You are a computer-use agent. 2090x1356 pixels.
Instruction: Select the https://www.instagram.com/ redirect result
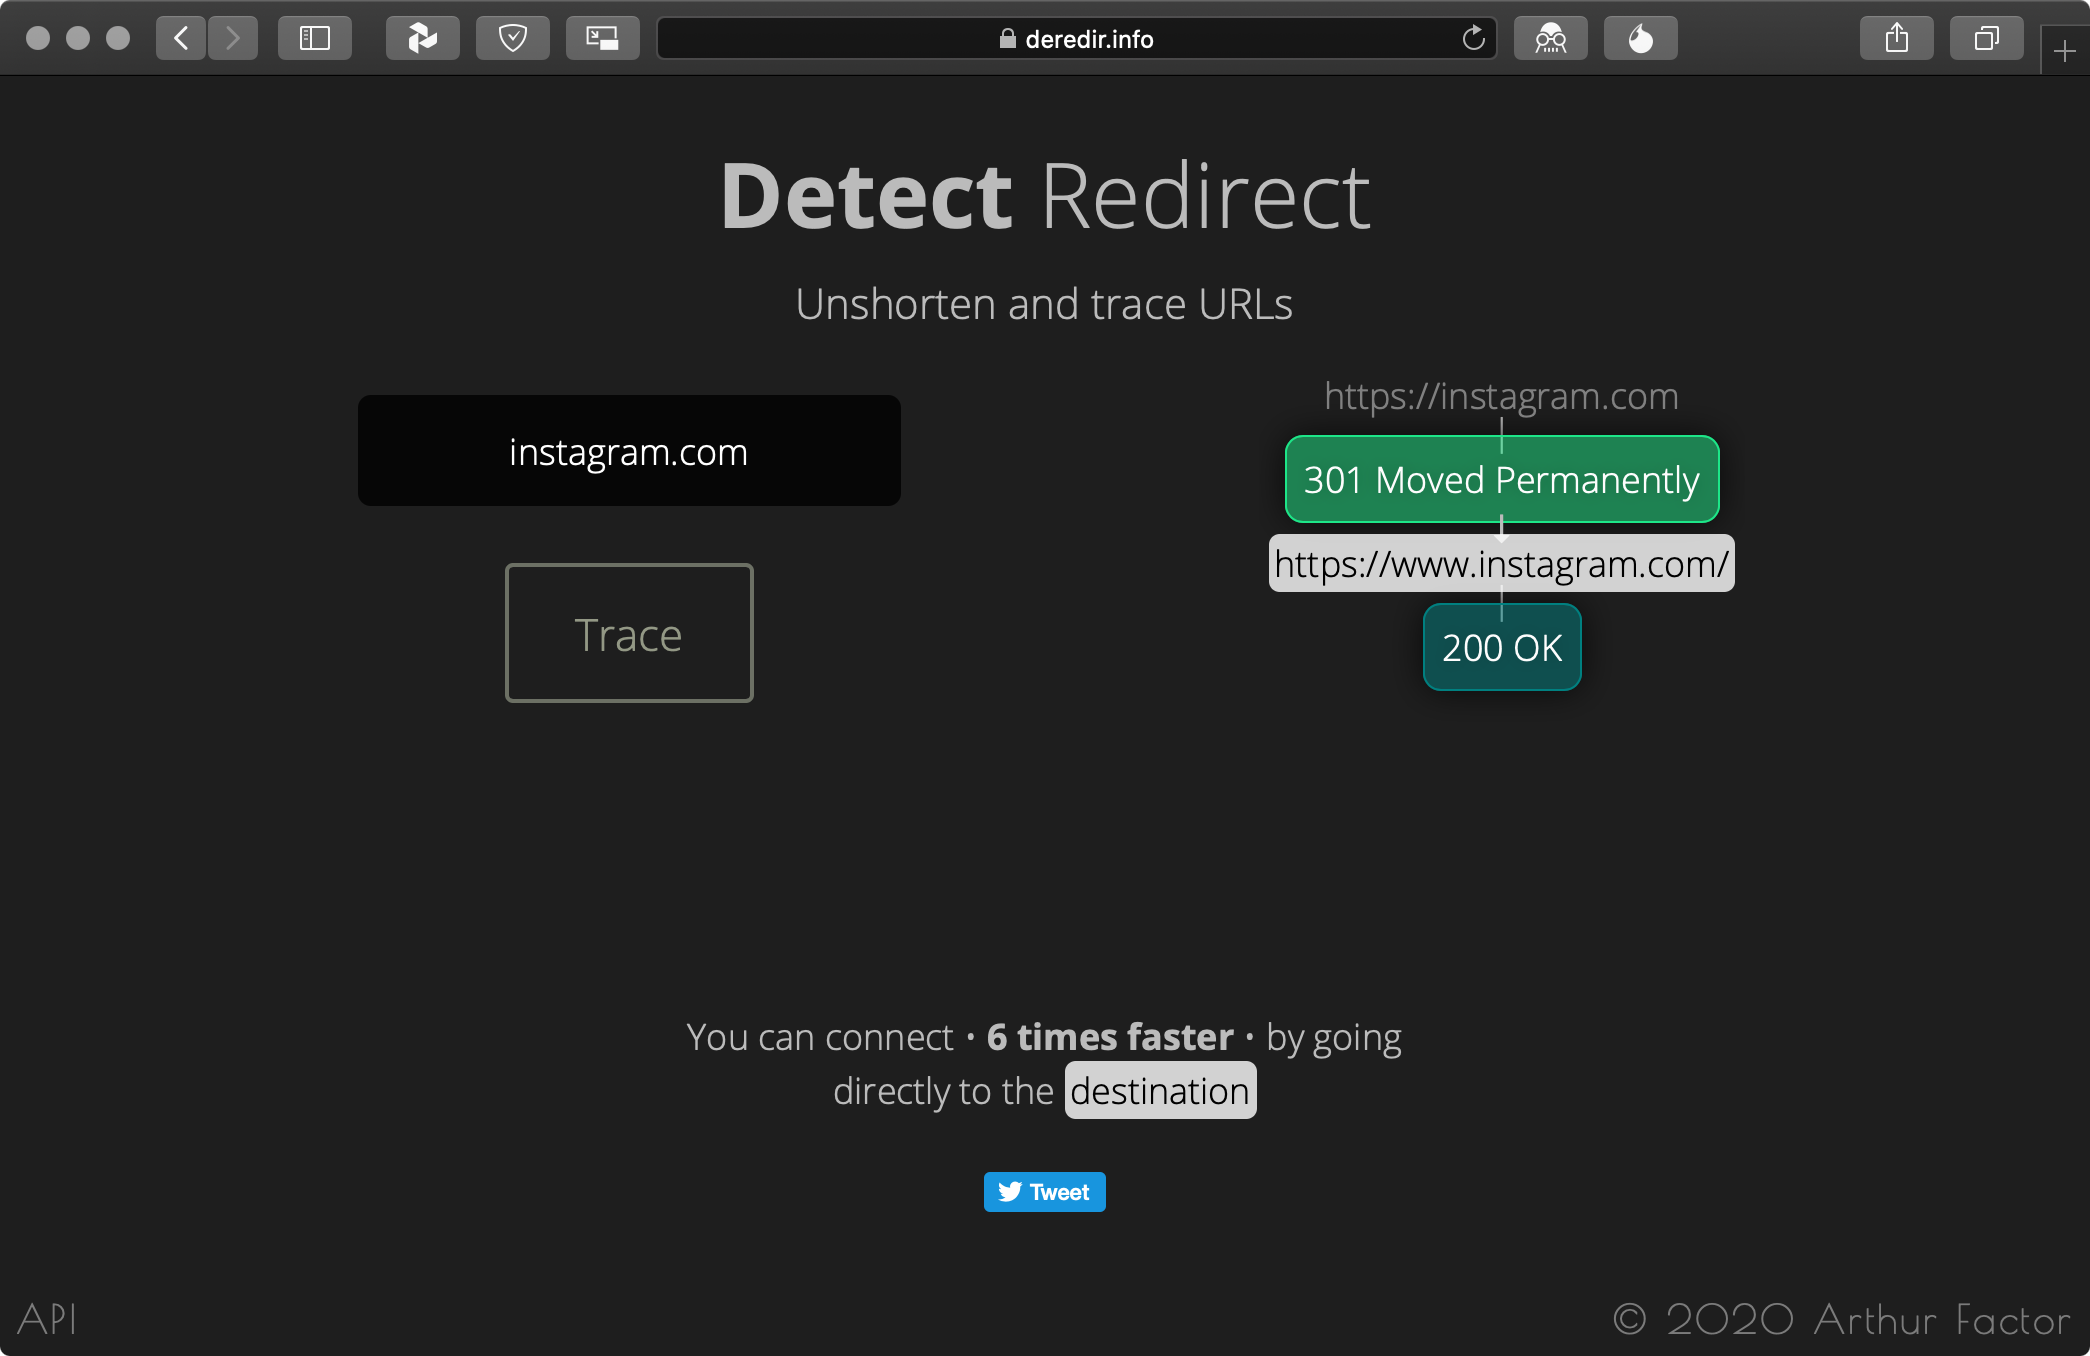pos(1501,563)
